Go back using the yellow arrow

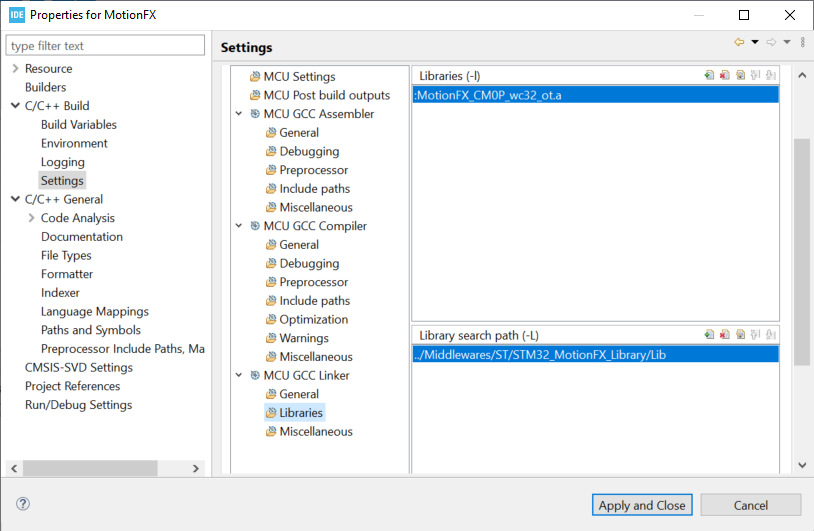(x=739, y=42)
